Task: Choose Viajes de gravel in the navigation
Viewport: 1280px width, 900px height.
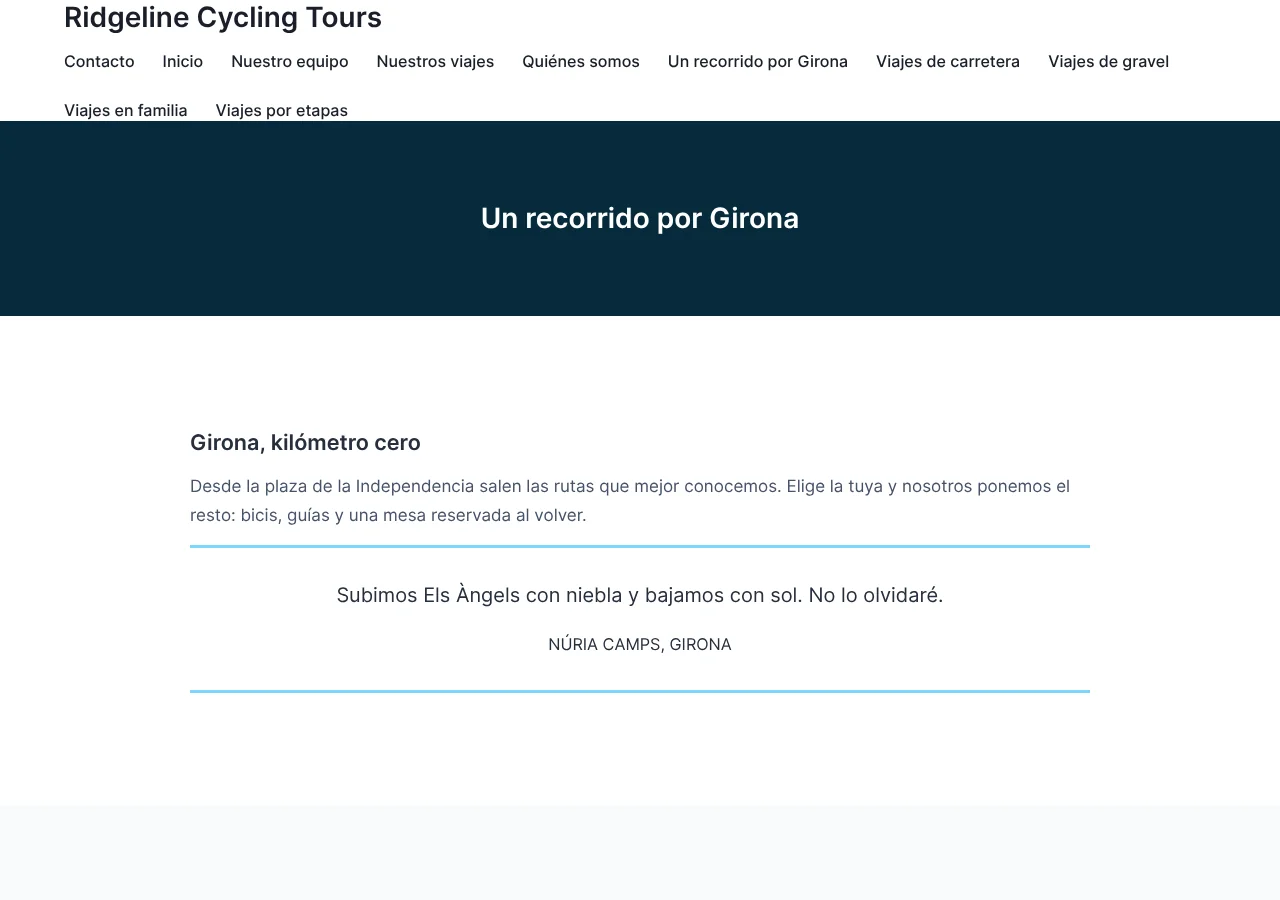Action: point(1108,61)
